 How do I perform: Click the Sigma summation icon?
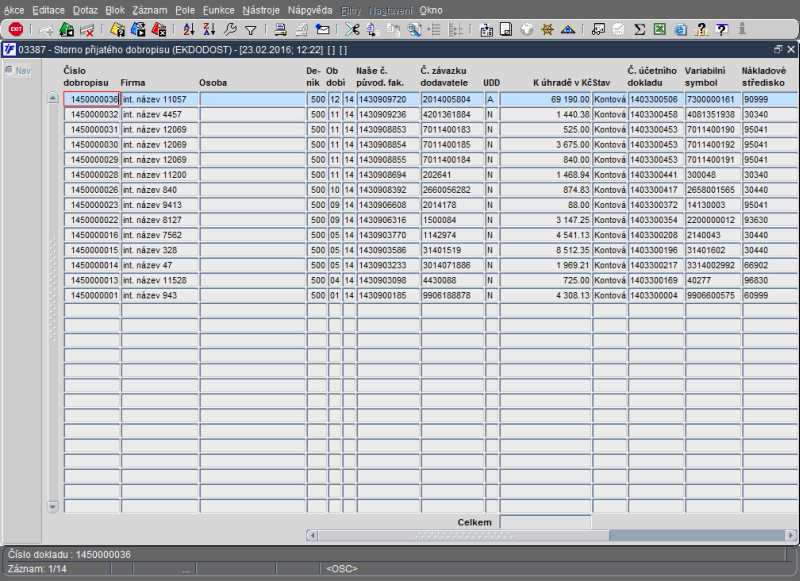coord(639,30)
